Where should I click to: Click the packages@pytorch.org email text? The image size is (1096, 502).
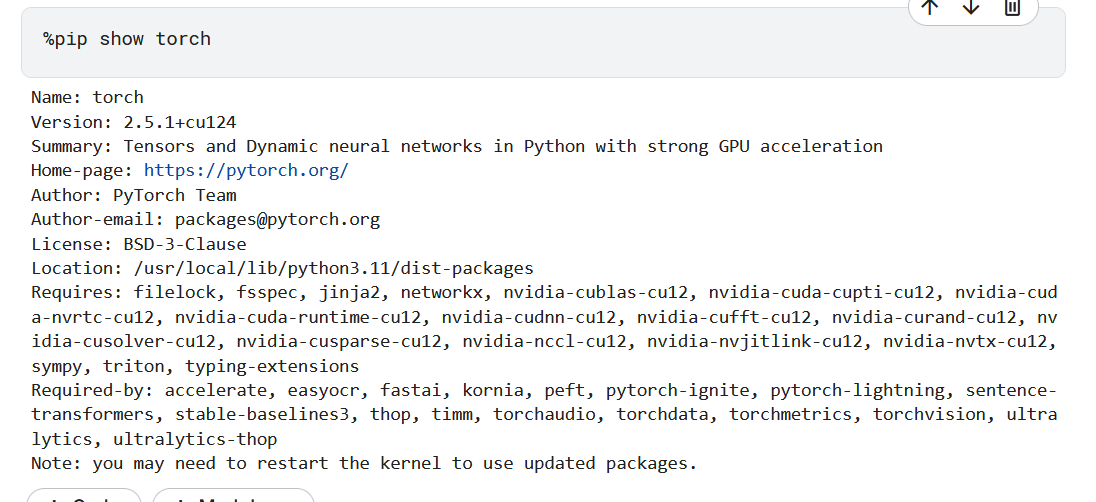(x=277, y=219)
